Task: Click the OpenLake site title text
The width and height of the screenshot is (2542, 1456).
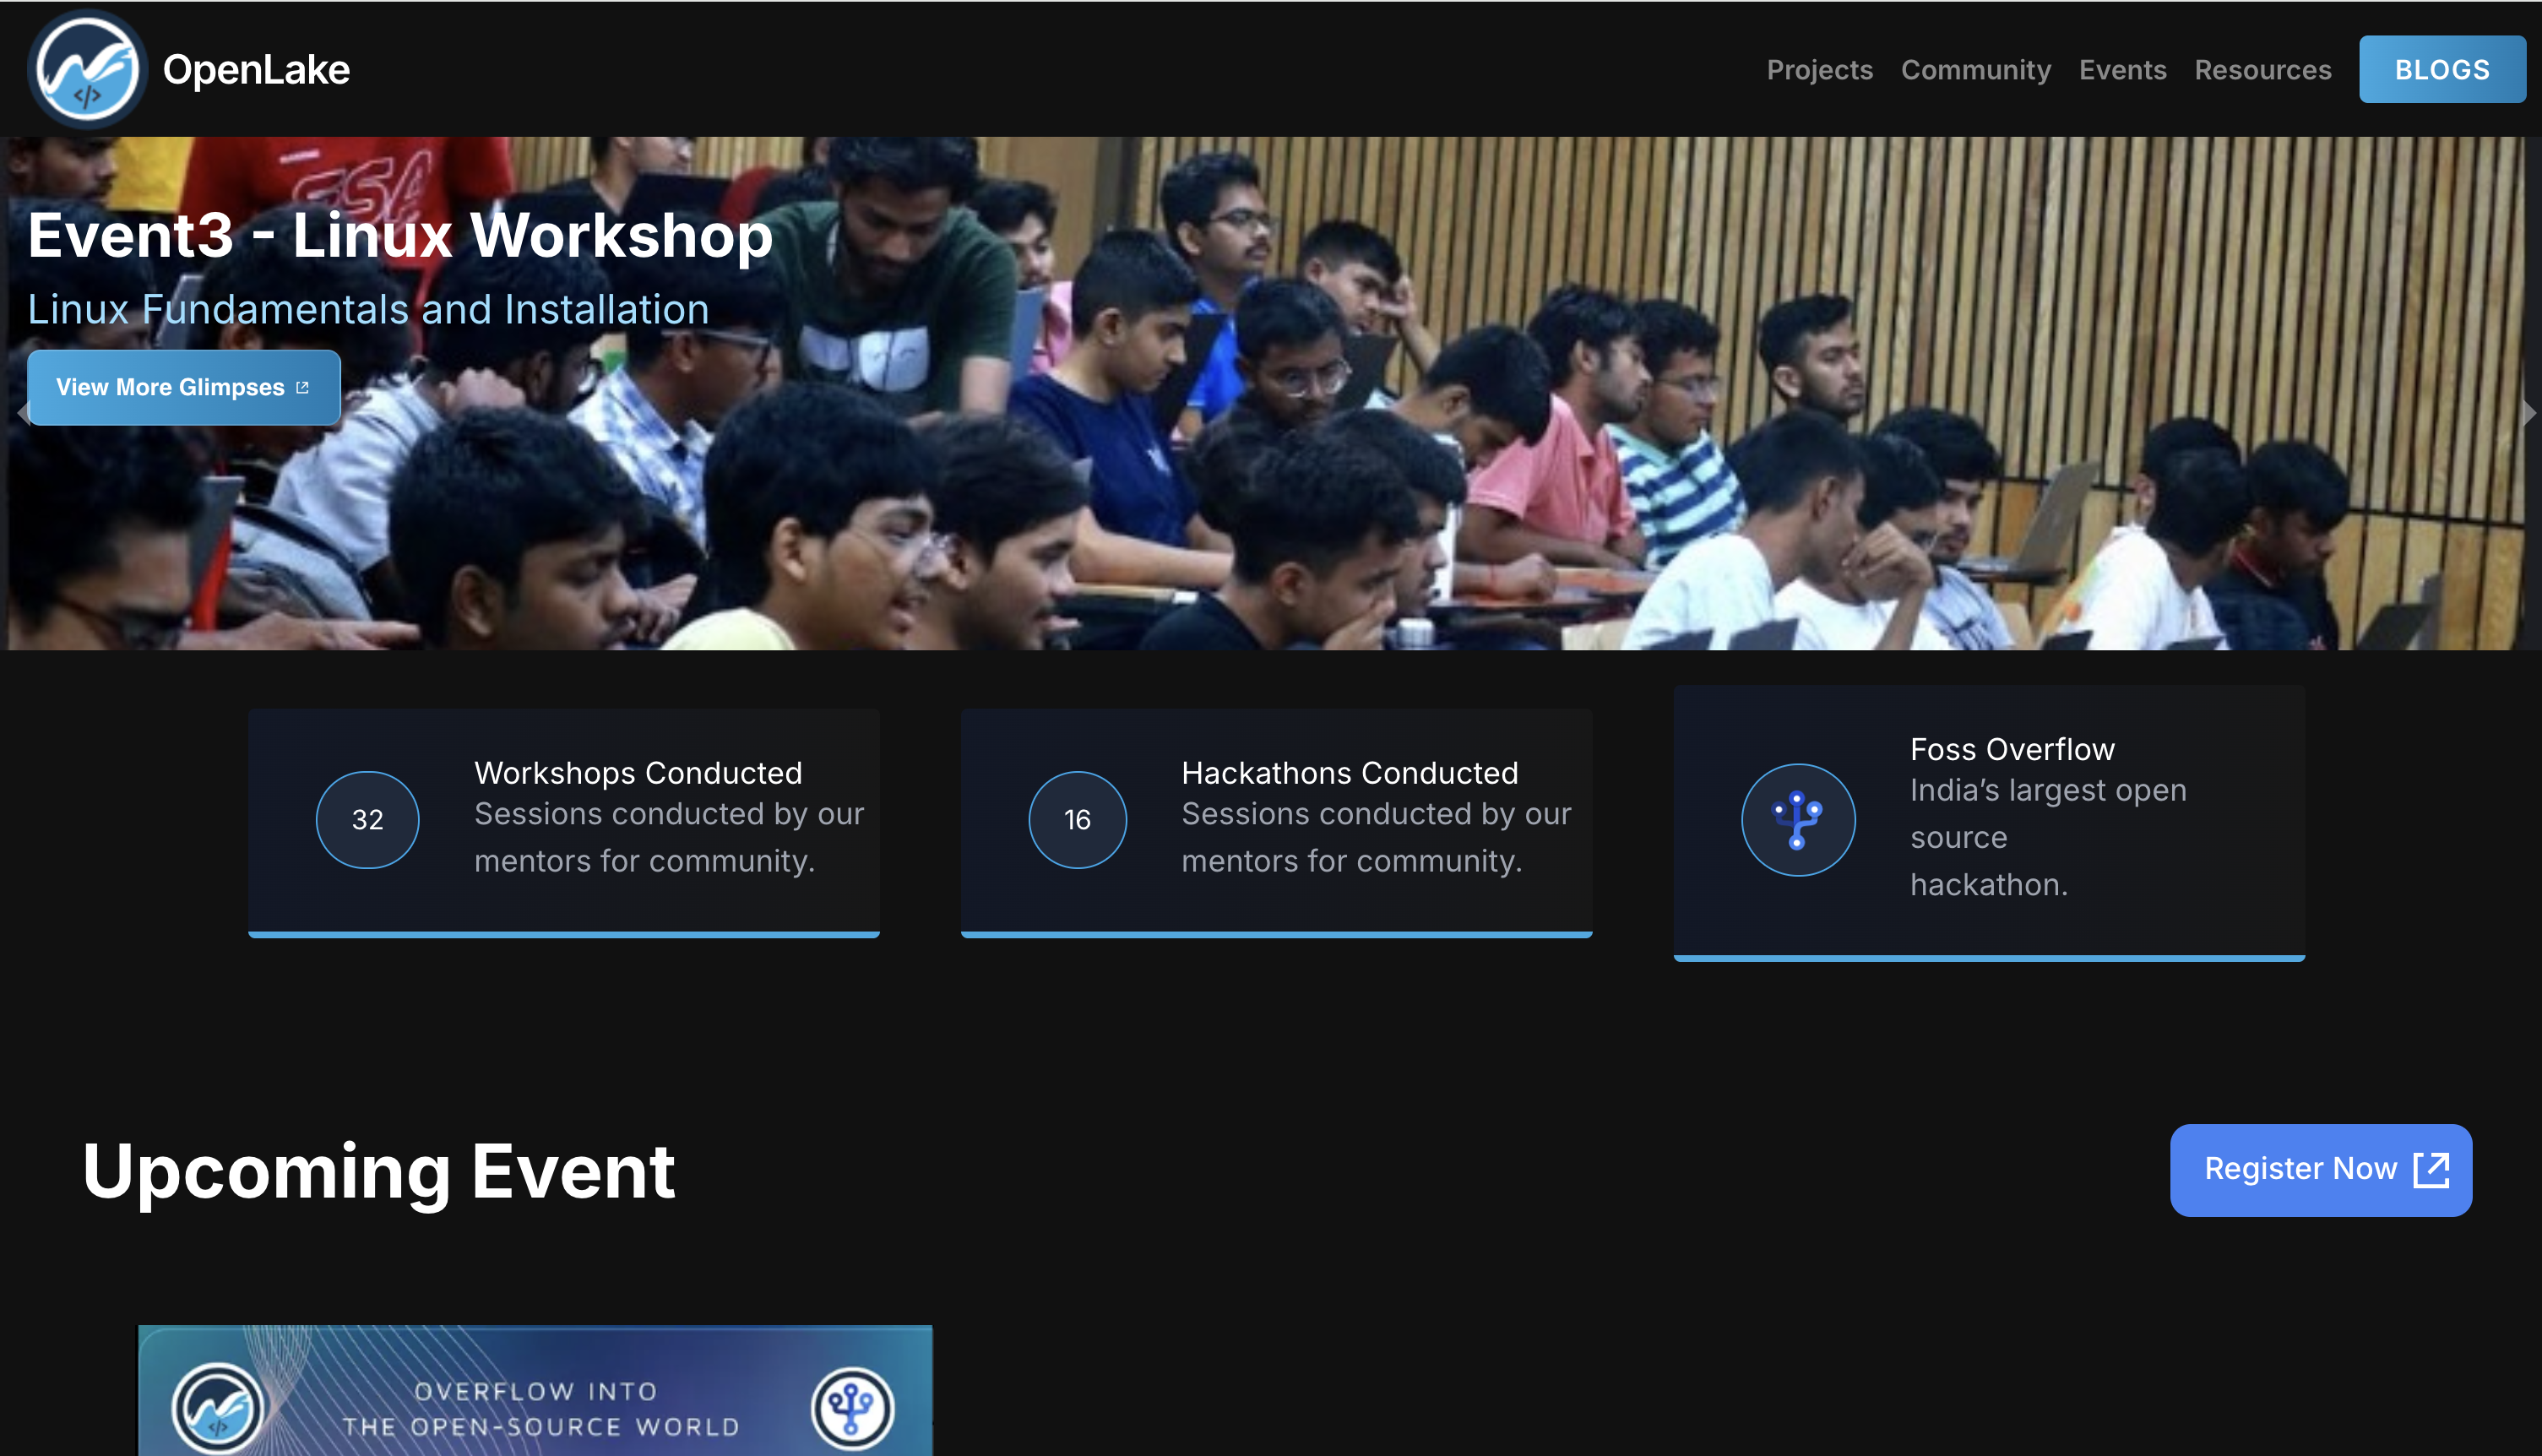Action: tap(256, 69)
